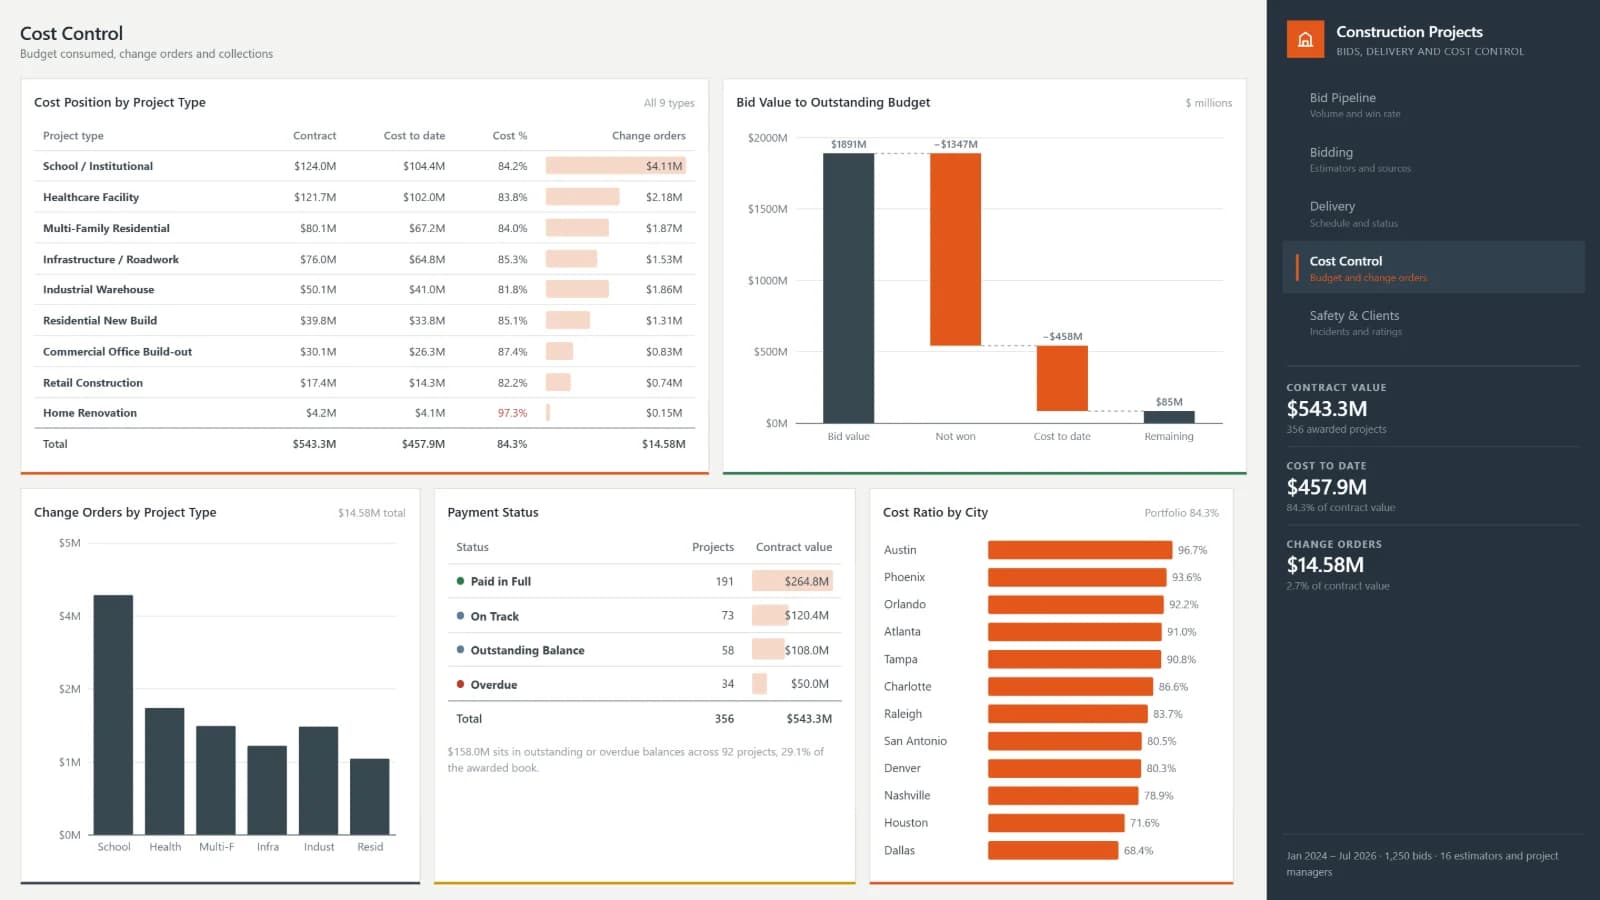Click the Industrial Warehouse row label

click(99, 289)
